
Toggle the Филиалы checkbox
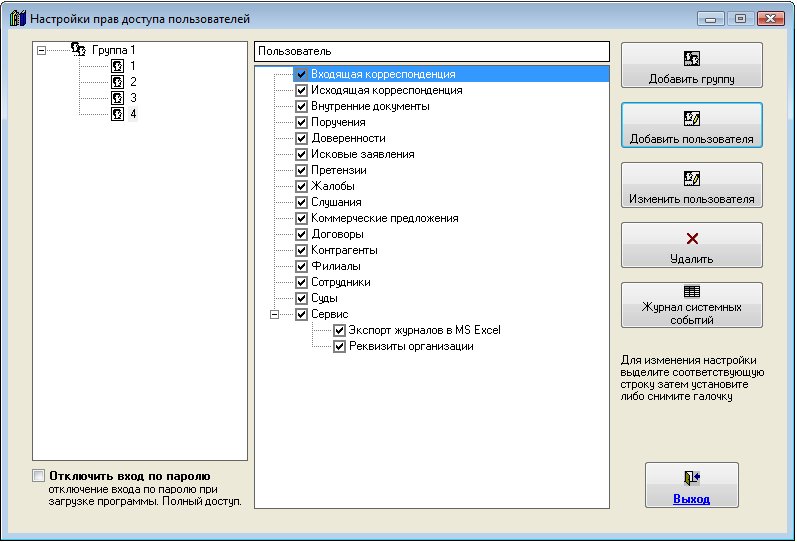[x=301, y=266]
